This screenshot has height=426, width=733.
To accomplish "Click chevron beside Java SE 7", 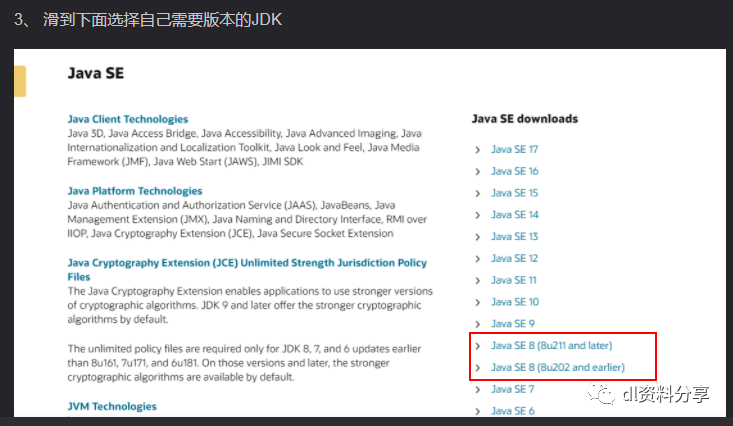I will point(477,390).
